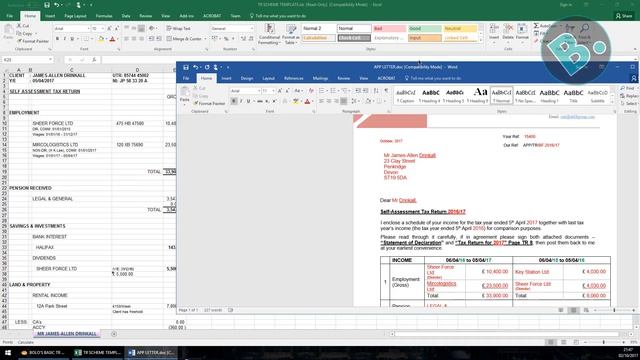Toggle Bold in Excel ribbon
640x360 pixels.
point(57,39)
